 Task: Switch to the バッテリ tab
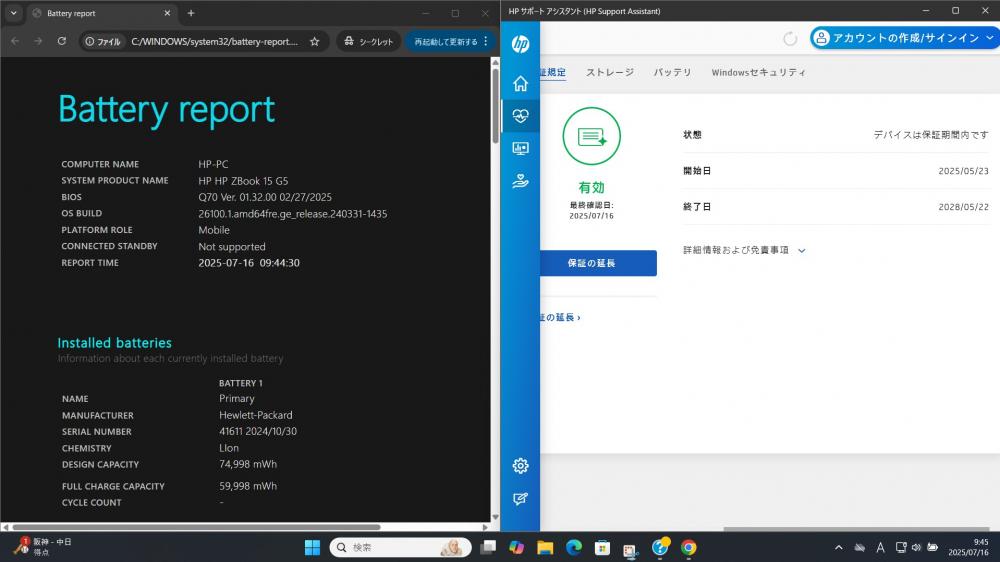click(x=672, y=73)
